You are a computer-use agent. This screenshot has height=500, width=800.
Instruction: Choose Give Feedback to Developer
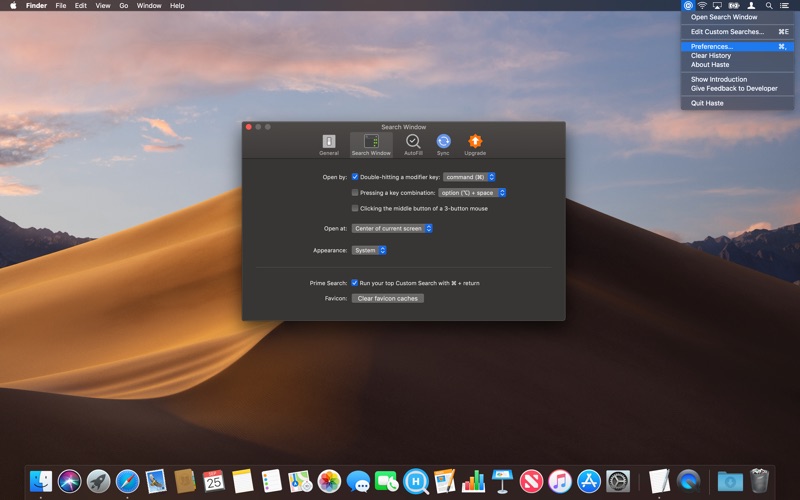click(x=737, y=88)
